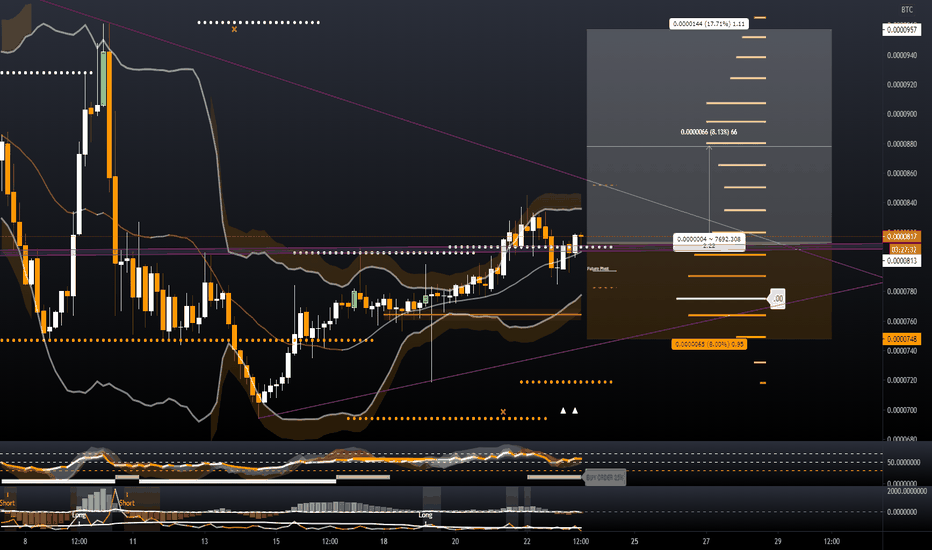Screen dimensions: 932x550
Task: Click the orange X marker above bottom dotted line
Action: click(503, 411)
